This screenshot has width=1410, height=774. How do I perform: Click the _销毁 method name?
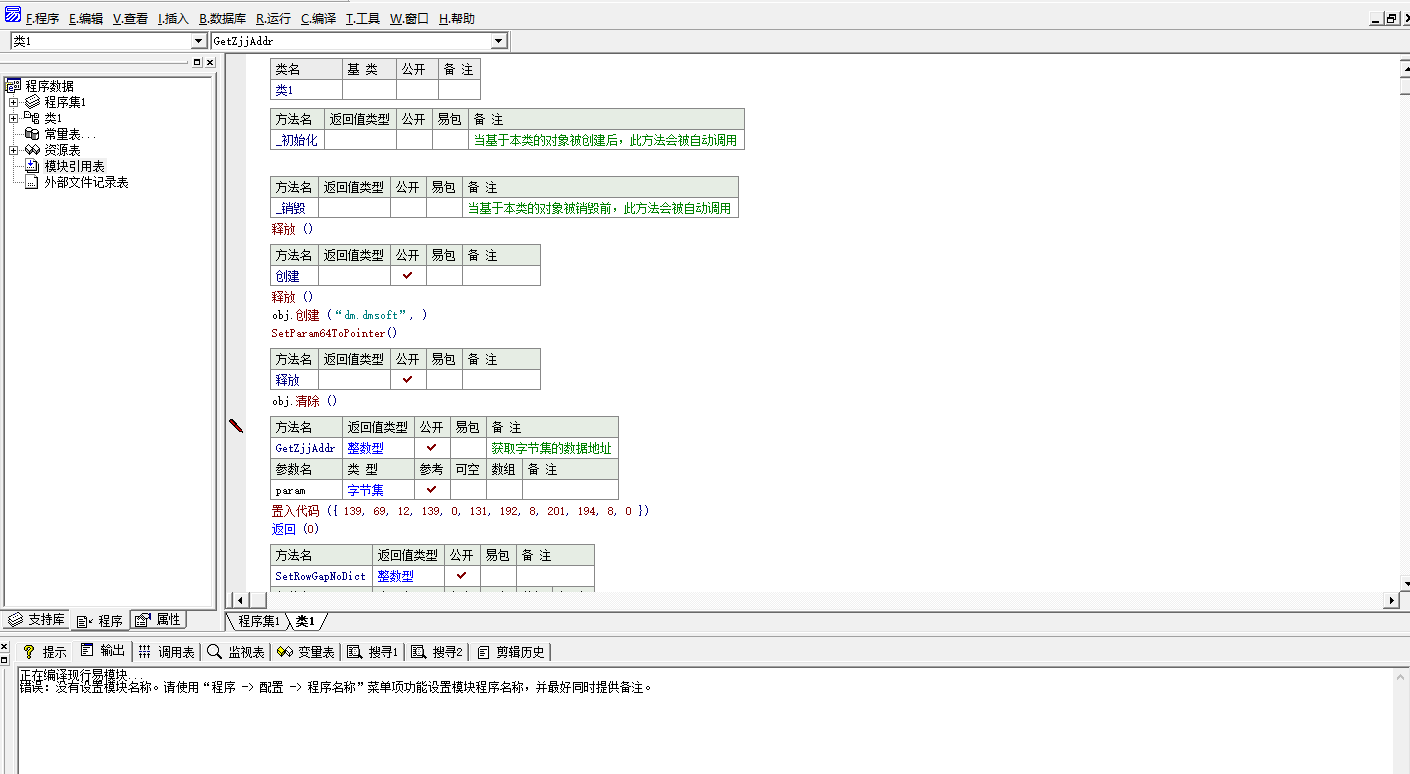pyautogui.click(x=290, y=208)
